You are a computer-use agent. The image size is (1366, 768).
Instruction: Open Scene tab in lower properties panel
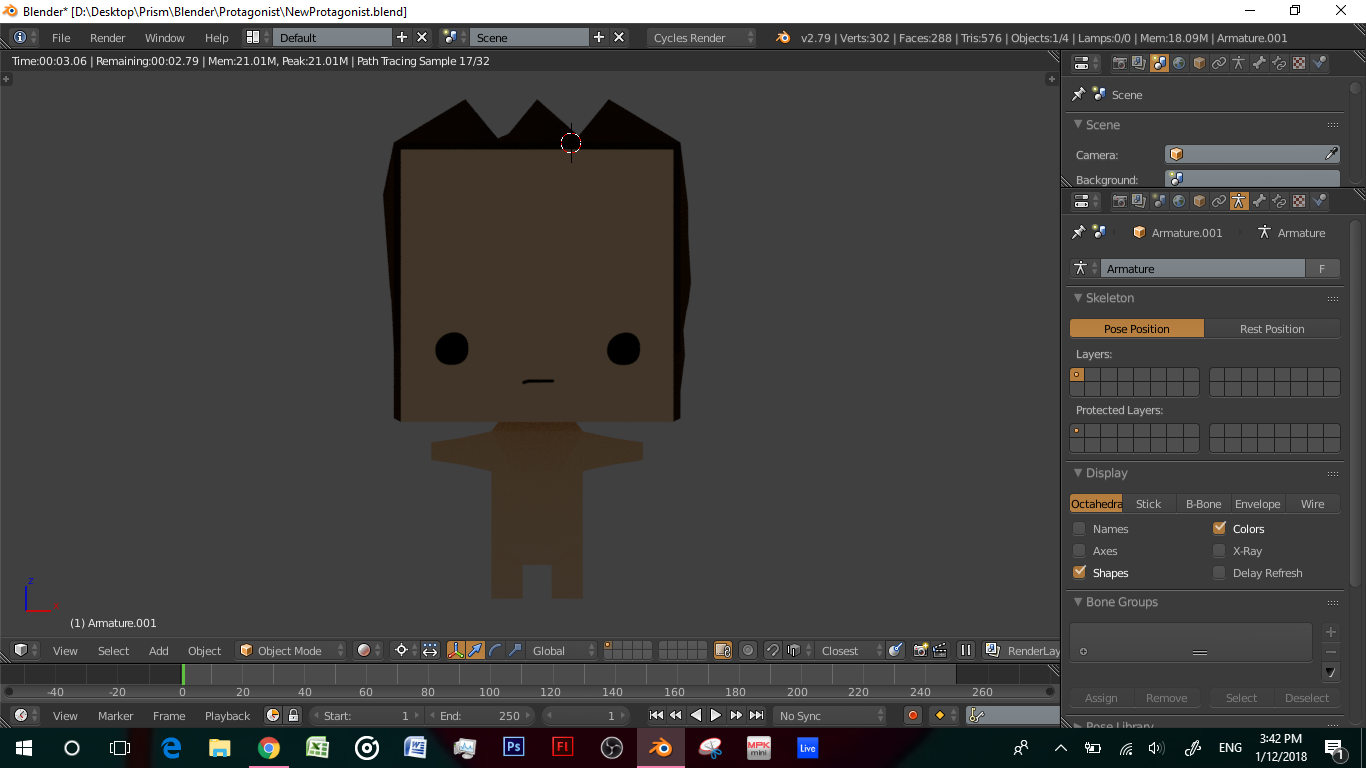coord(1159,201)
